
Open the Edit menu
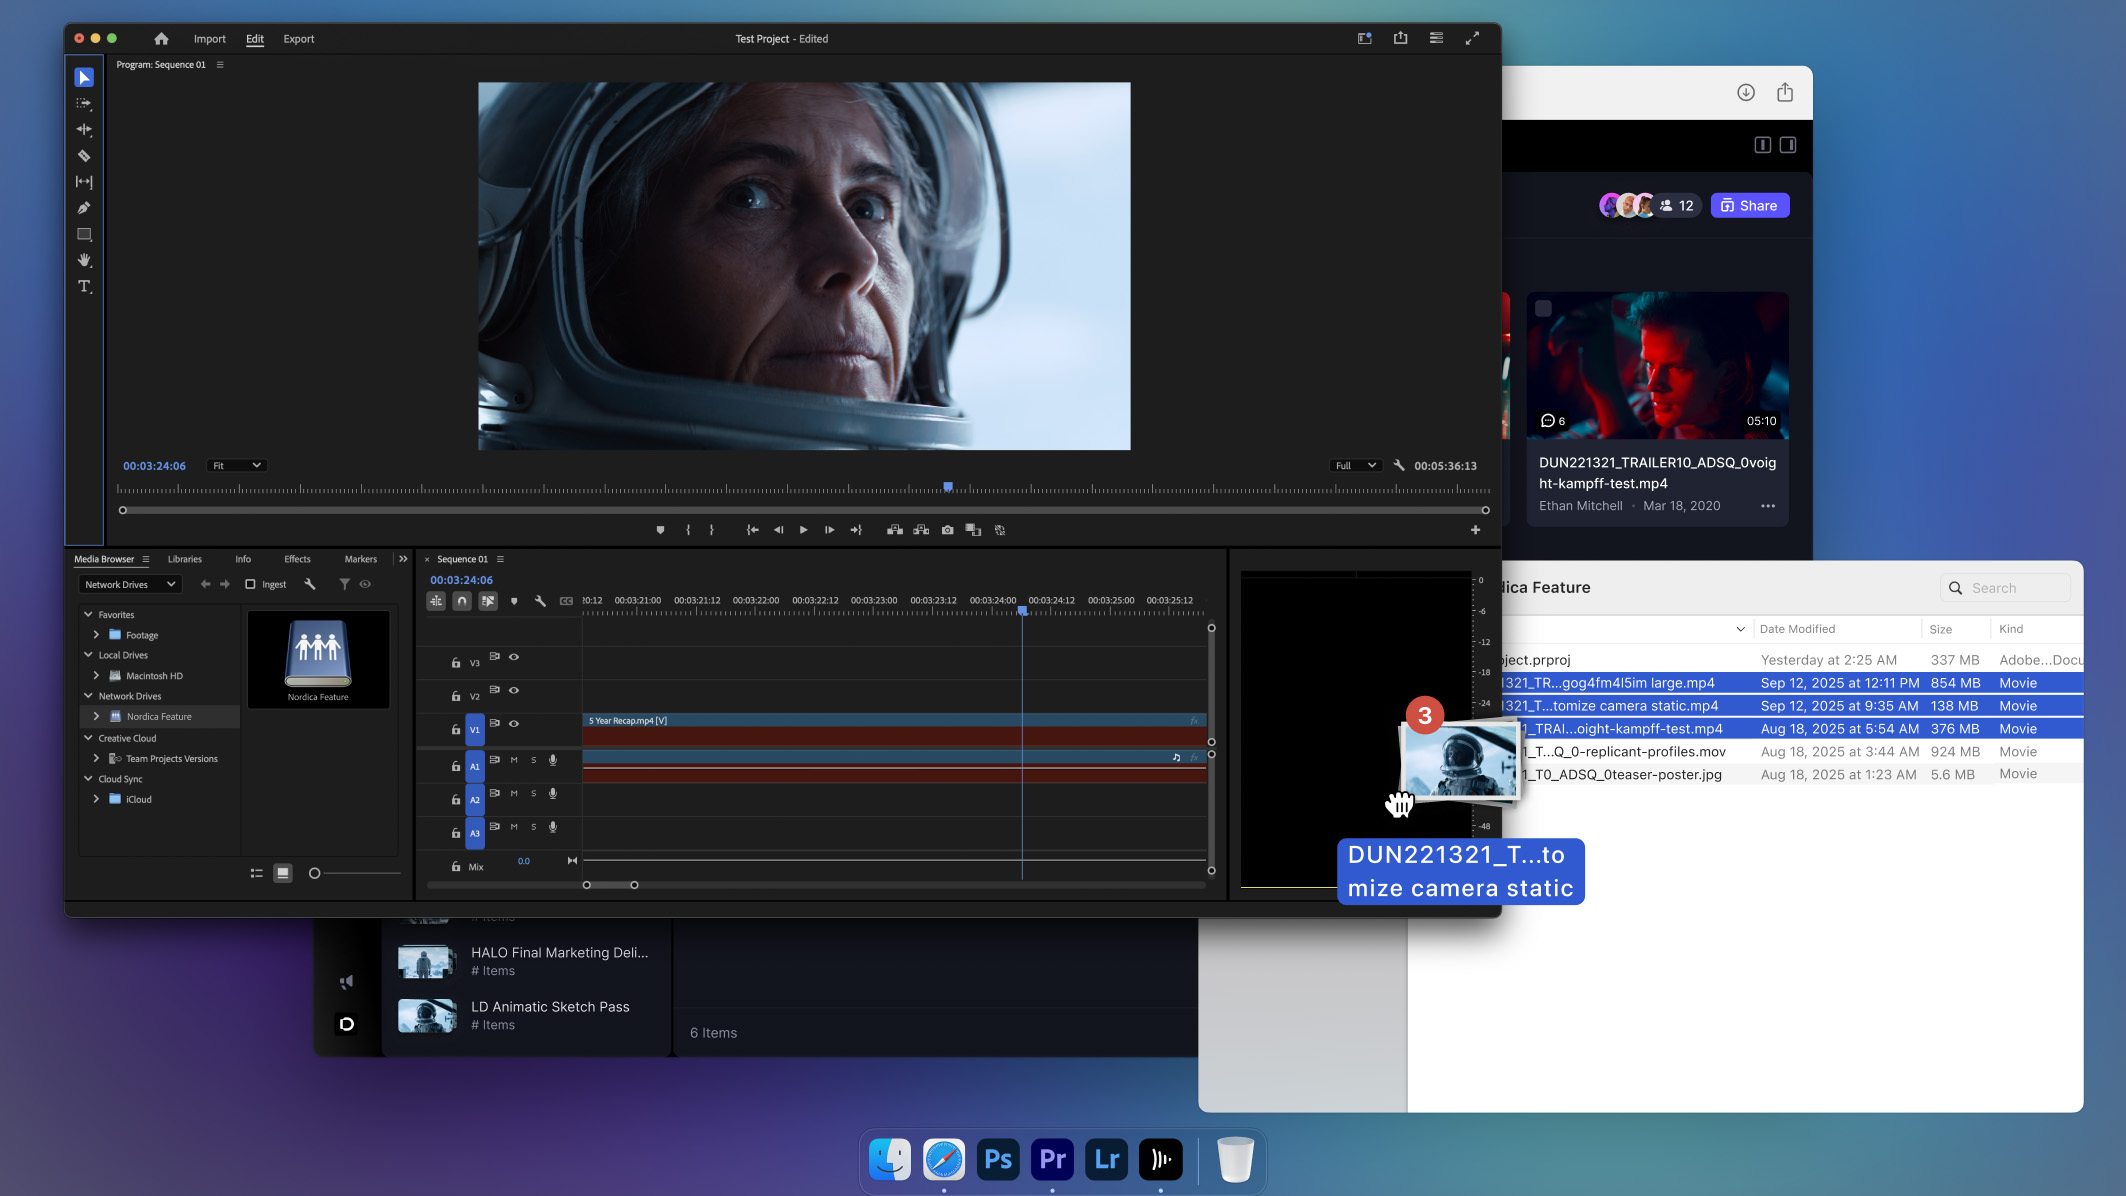click(255, 39)
